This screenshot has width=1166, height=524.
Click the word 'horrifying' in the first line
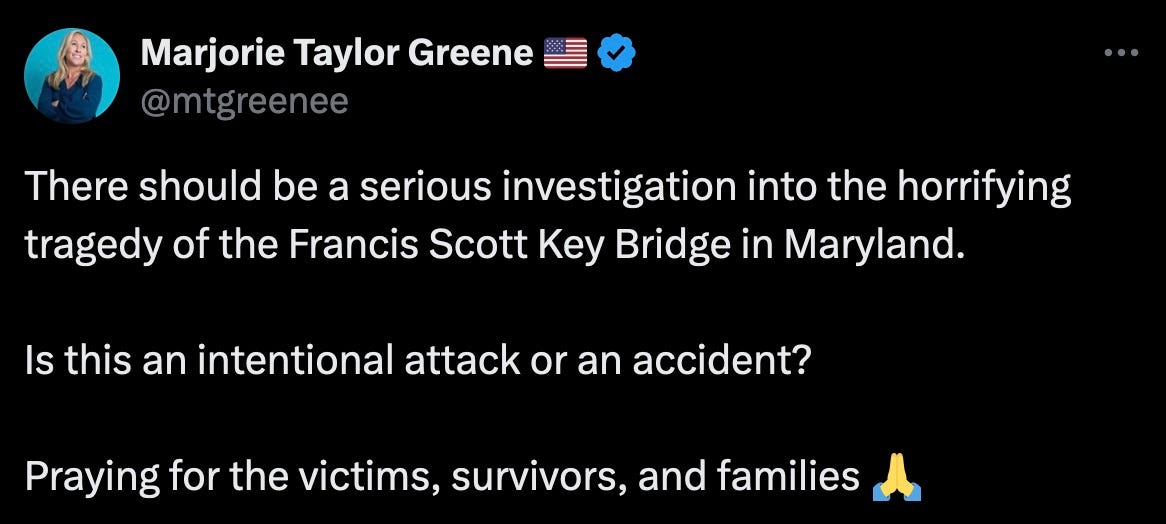(984, 188)
